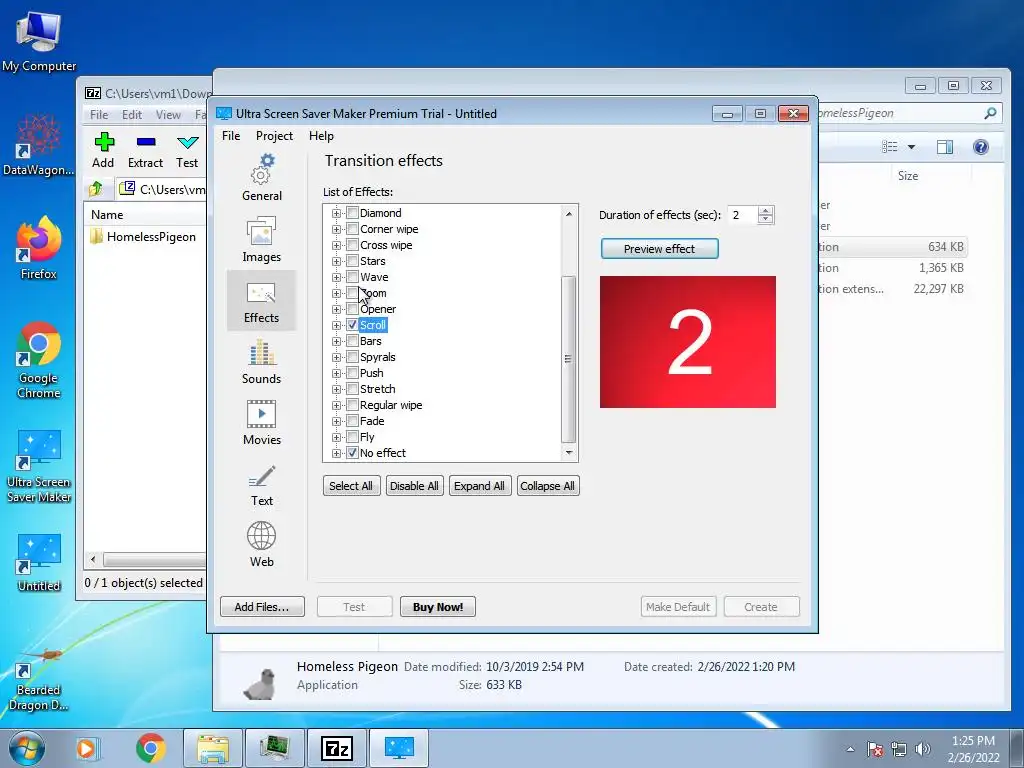Expand the Wave effect tree node
This screenshot has height=768, width=1024.
pos(336,277)
